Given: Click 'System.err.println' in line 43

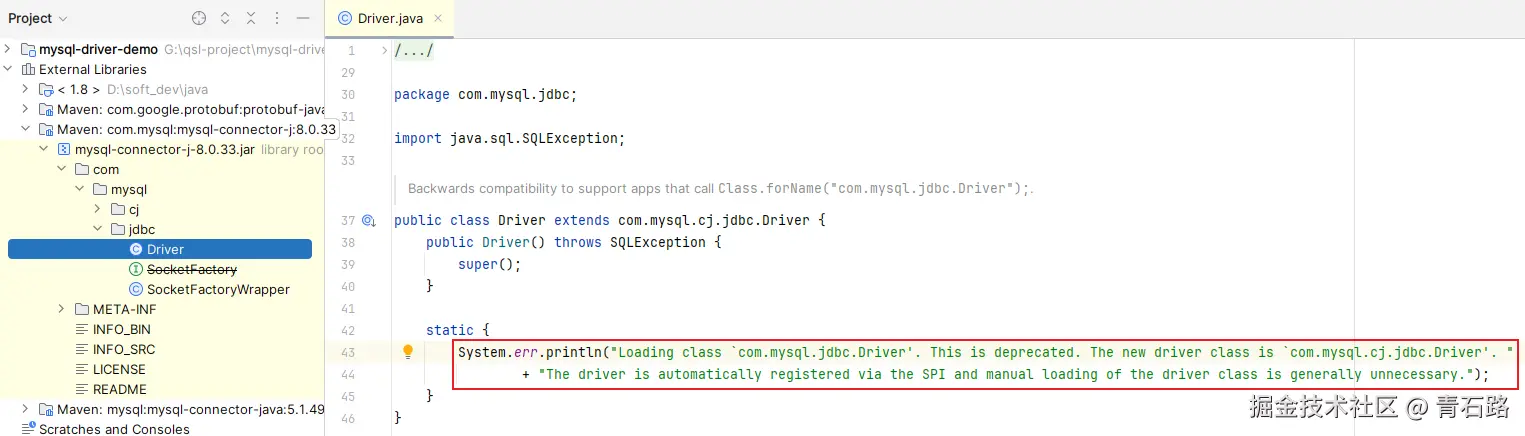Looking at the screenshot, I should [530, 352].
